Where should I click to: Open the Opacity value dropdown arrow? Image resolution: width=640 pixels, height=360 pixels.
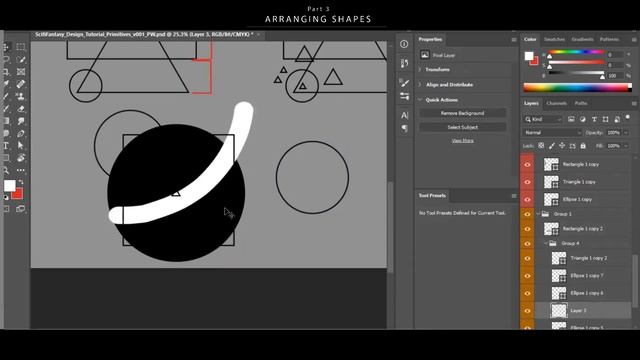626,133
